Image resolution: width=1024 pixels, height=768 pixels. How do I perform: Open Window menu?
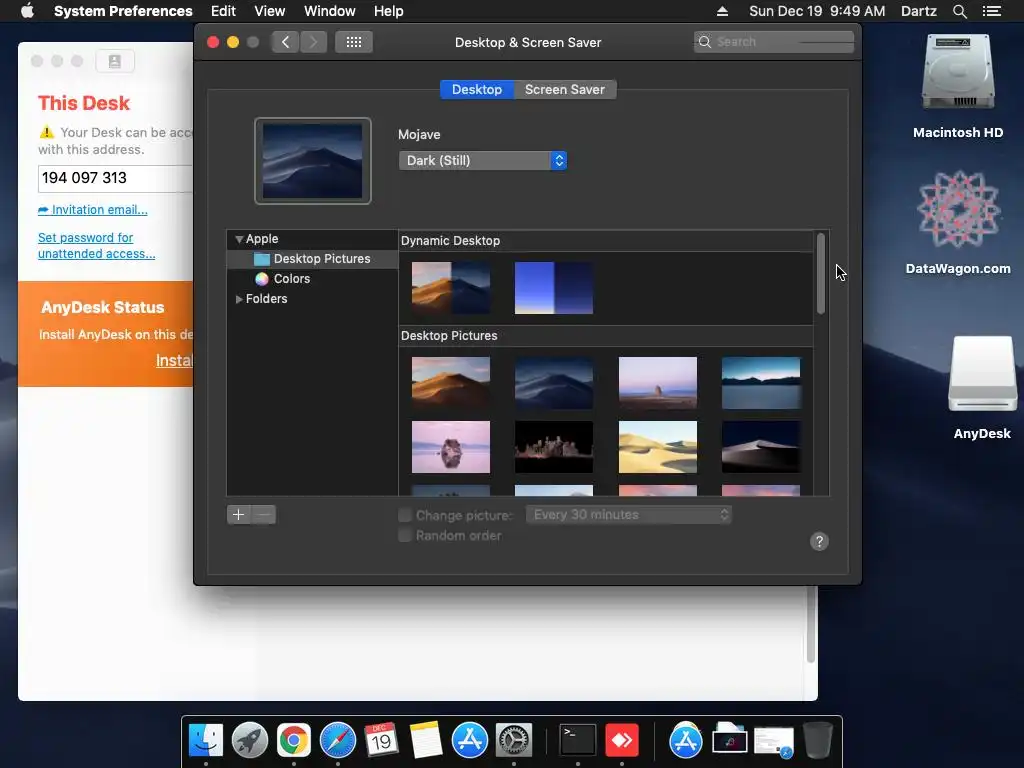coord(330,11)
